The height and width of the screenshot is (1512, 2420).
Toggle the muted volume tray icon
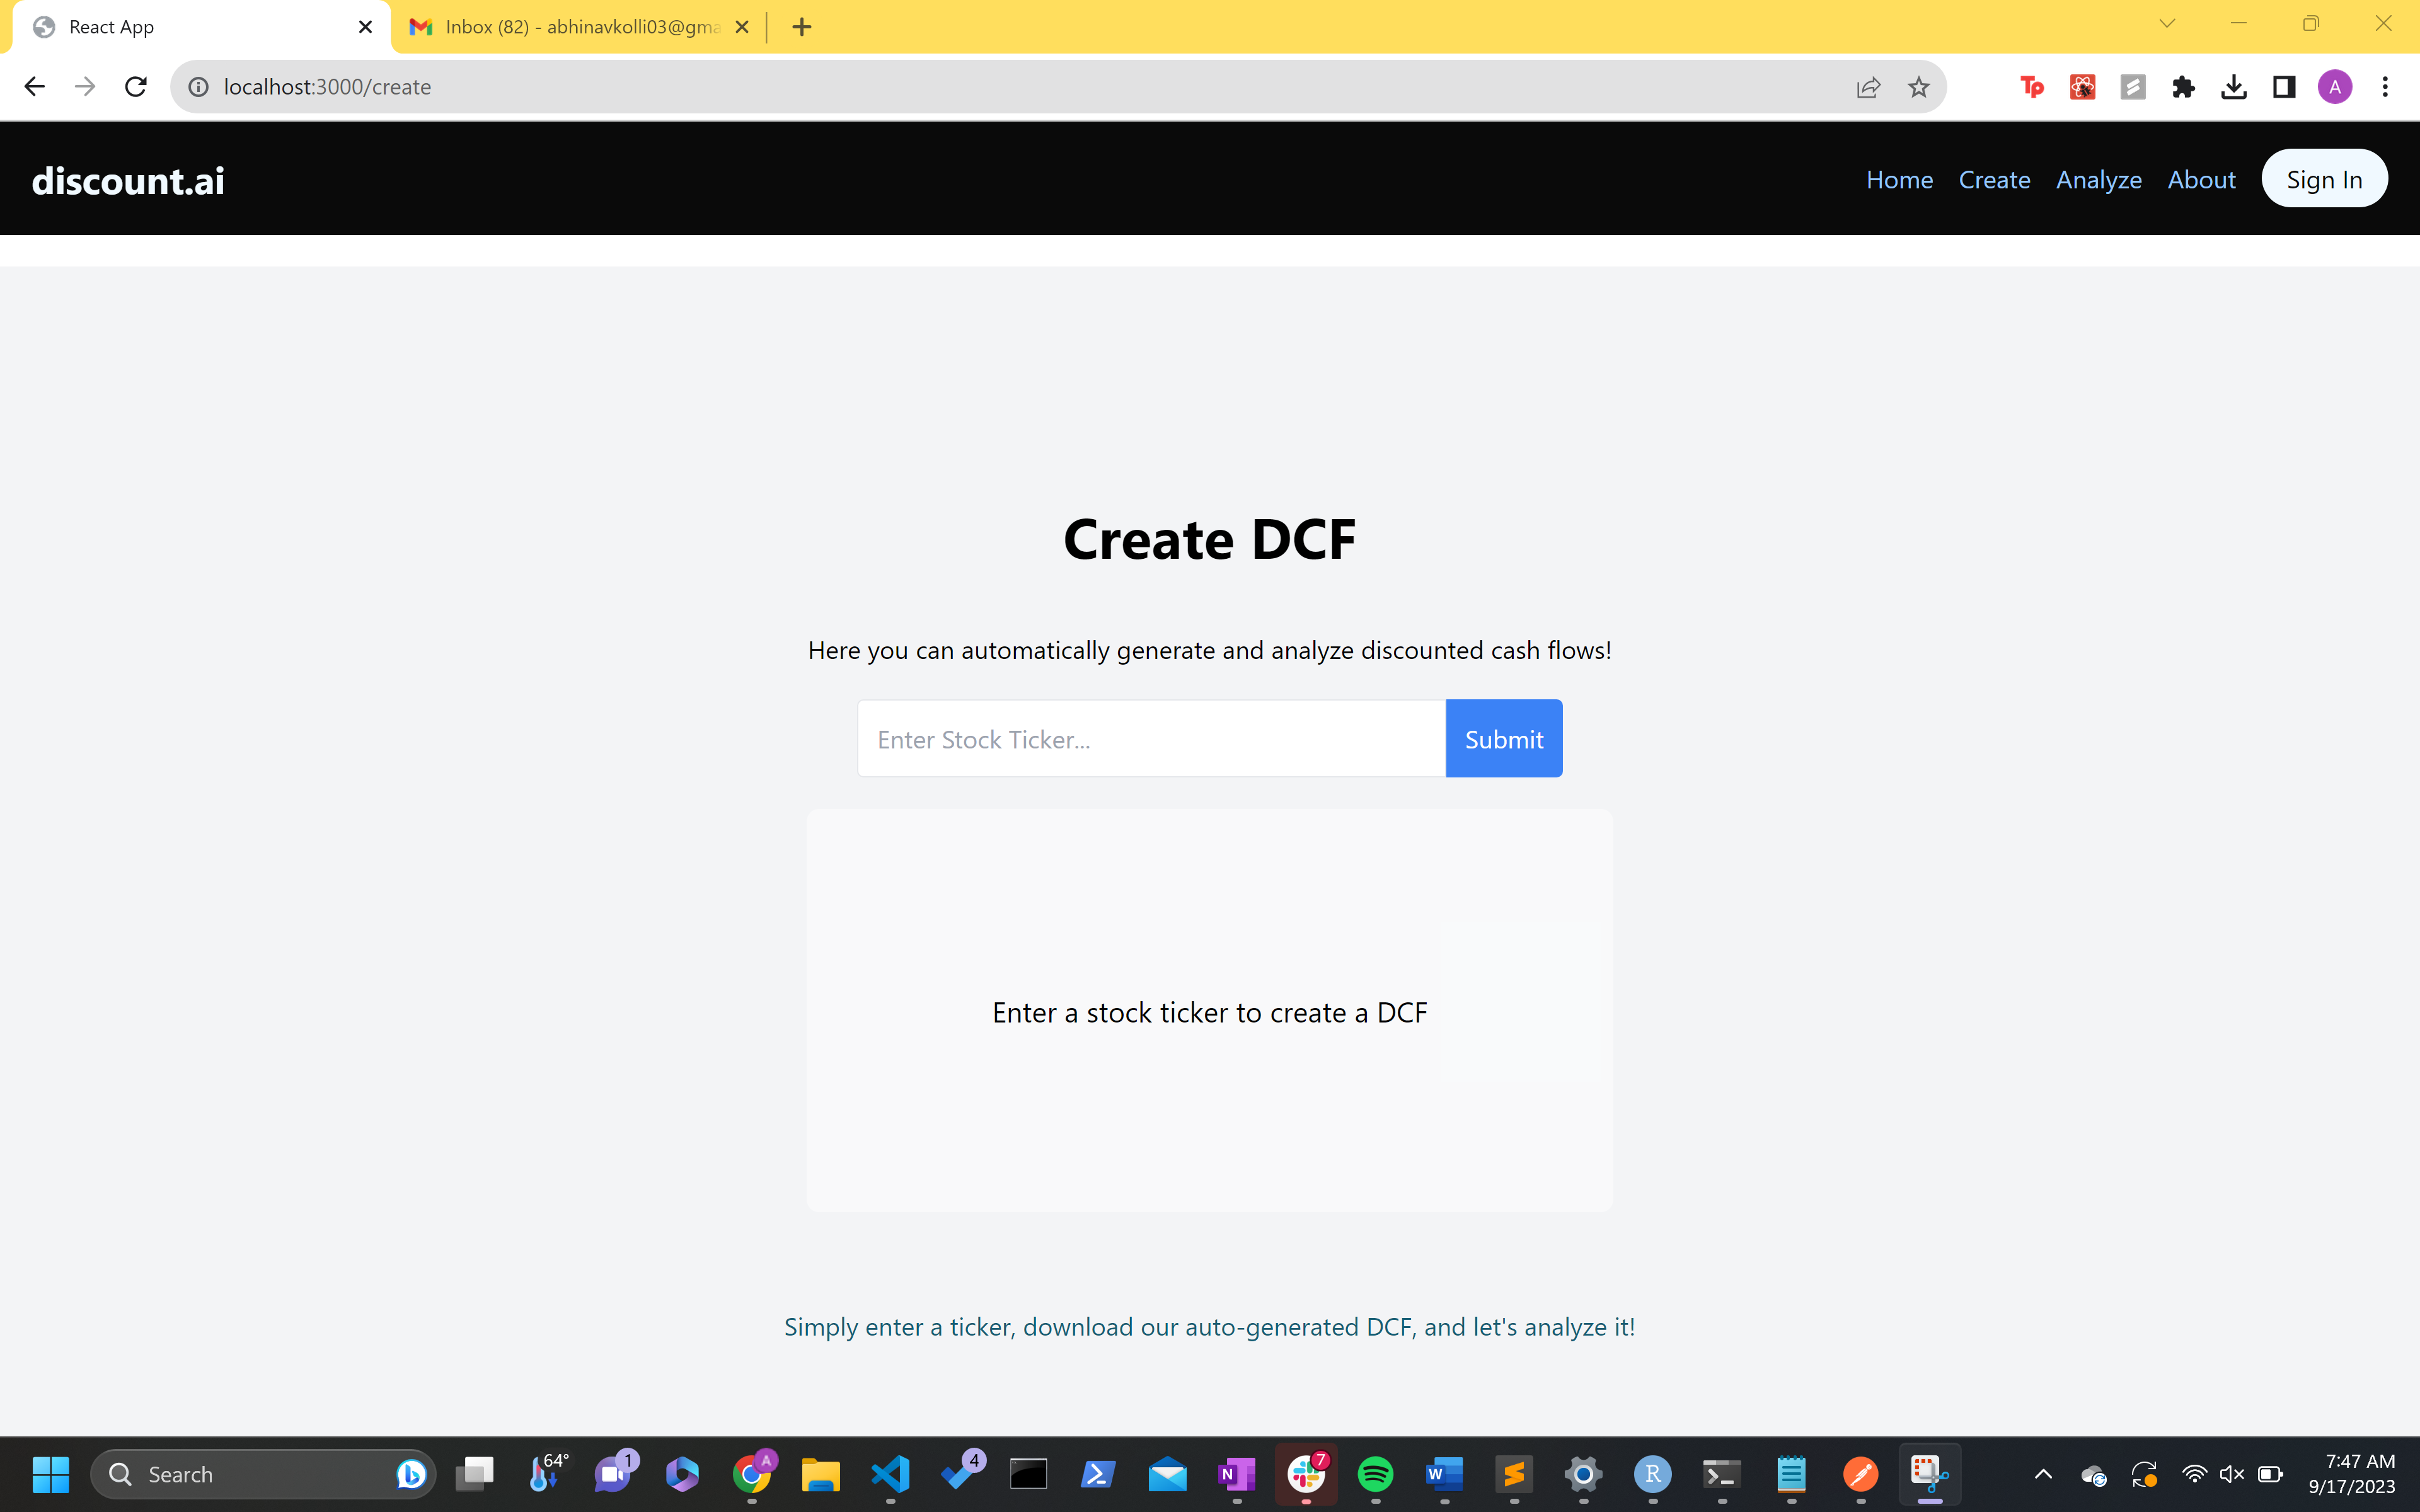tap(2231, 1474)
